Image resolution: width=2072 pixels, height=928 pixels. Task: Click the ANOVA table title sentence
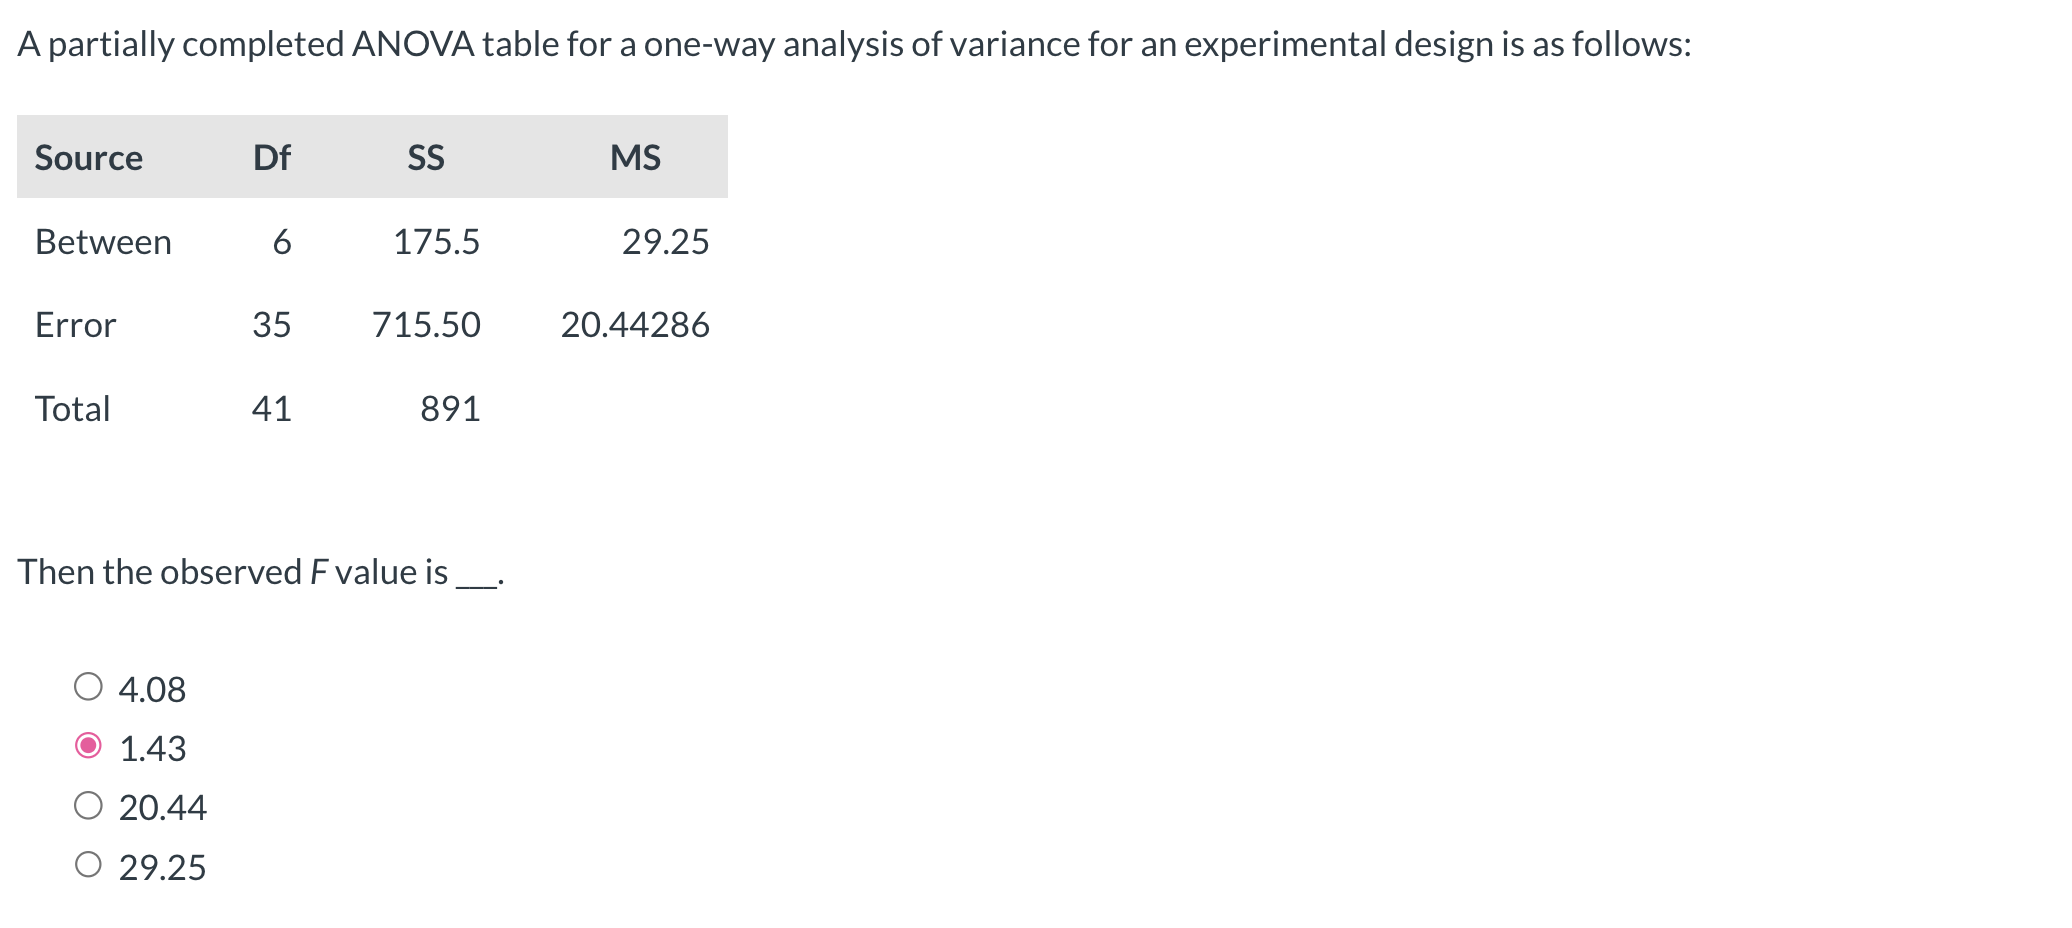[852, 42]
